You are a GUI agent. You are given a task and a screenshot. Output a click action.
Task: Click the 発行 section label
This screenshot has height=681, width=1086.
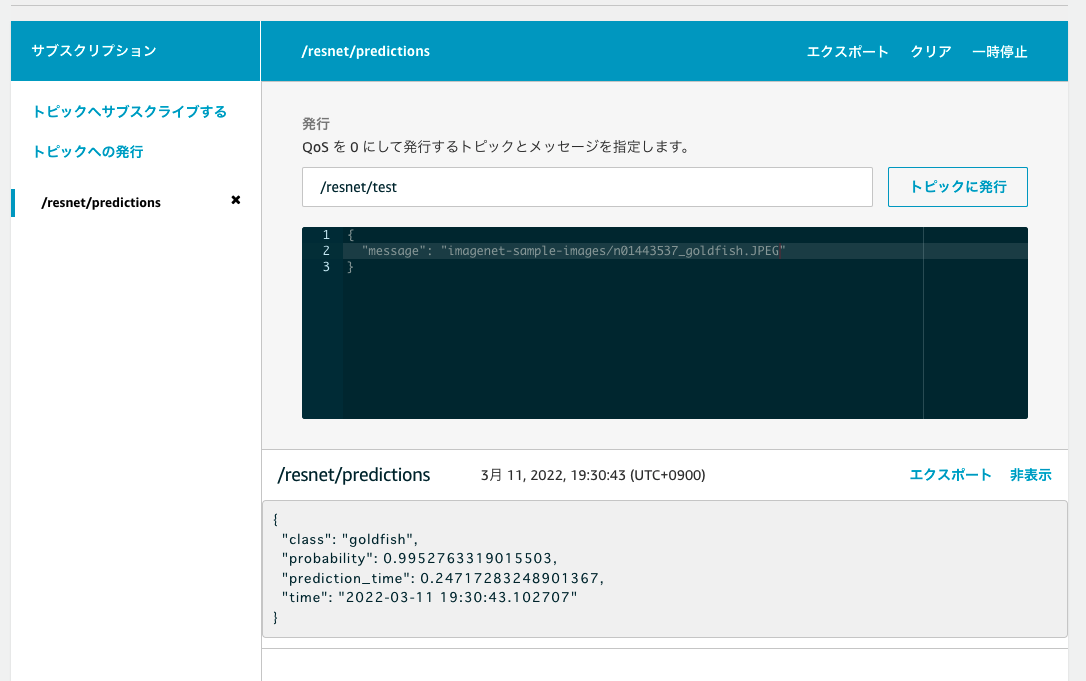coord(316,124)
